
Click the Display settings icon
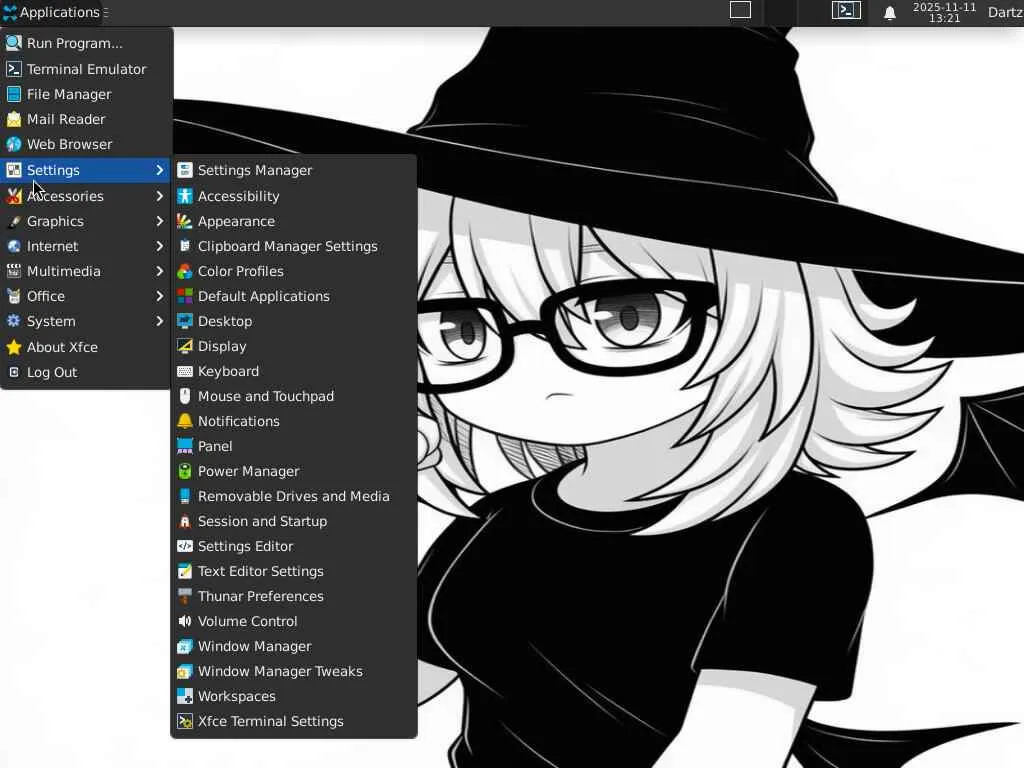(185, 345)
